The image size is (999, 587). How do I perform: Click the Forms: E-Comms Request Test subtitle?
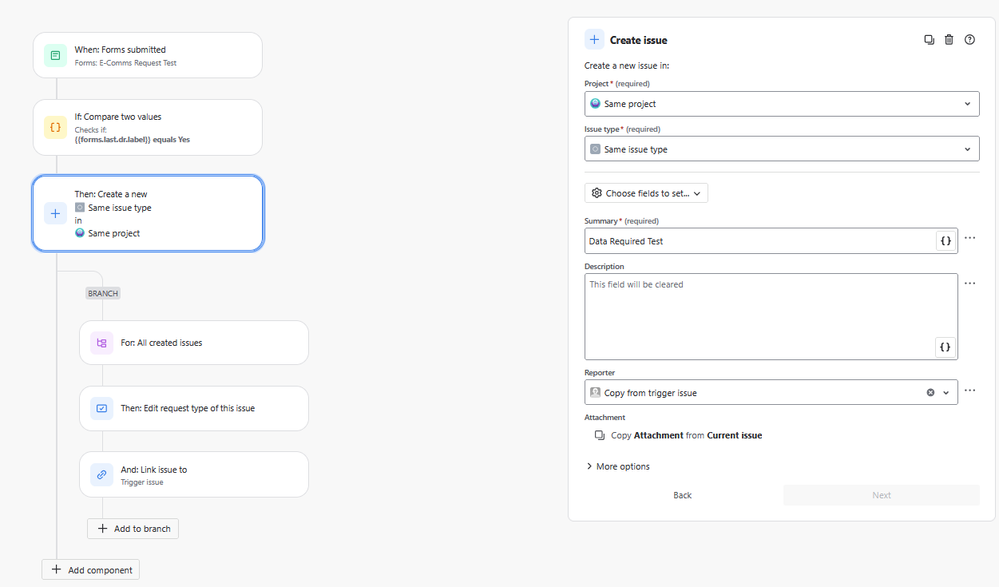(x=126, y=63)
